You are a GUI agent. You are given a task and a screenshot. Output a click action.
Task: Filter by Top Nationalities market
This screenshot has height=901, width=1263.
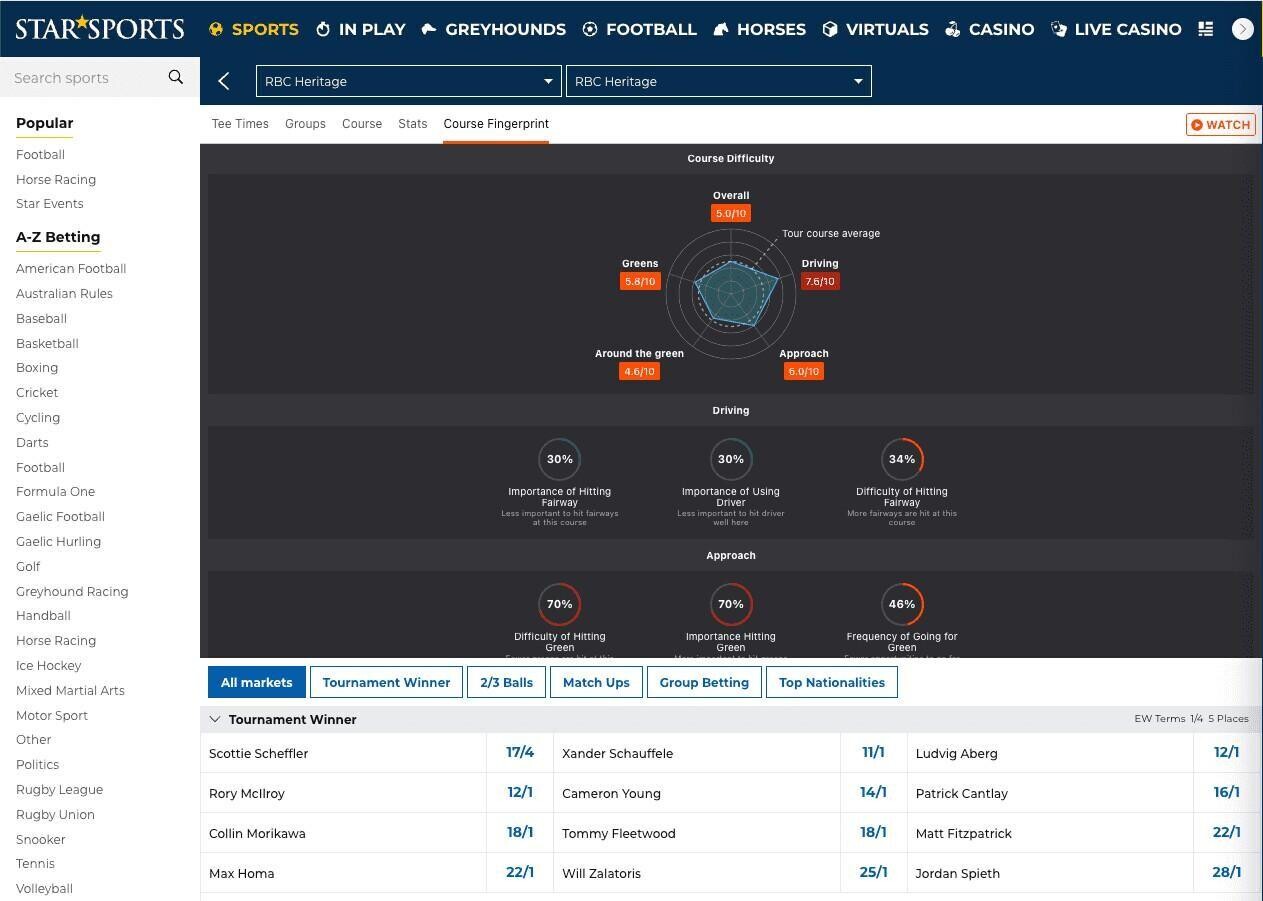click(832, 682)
